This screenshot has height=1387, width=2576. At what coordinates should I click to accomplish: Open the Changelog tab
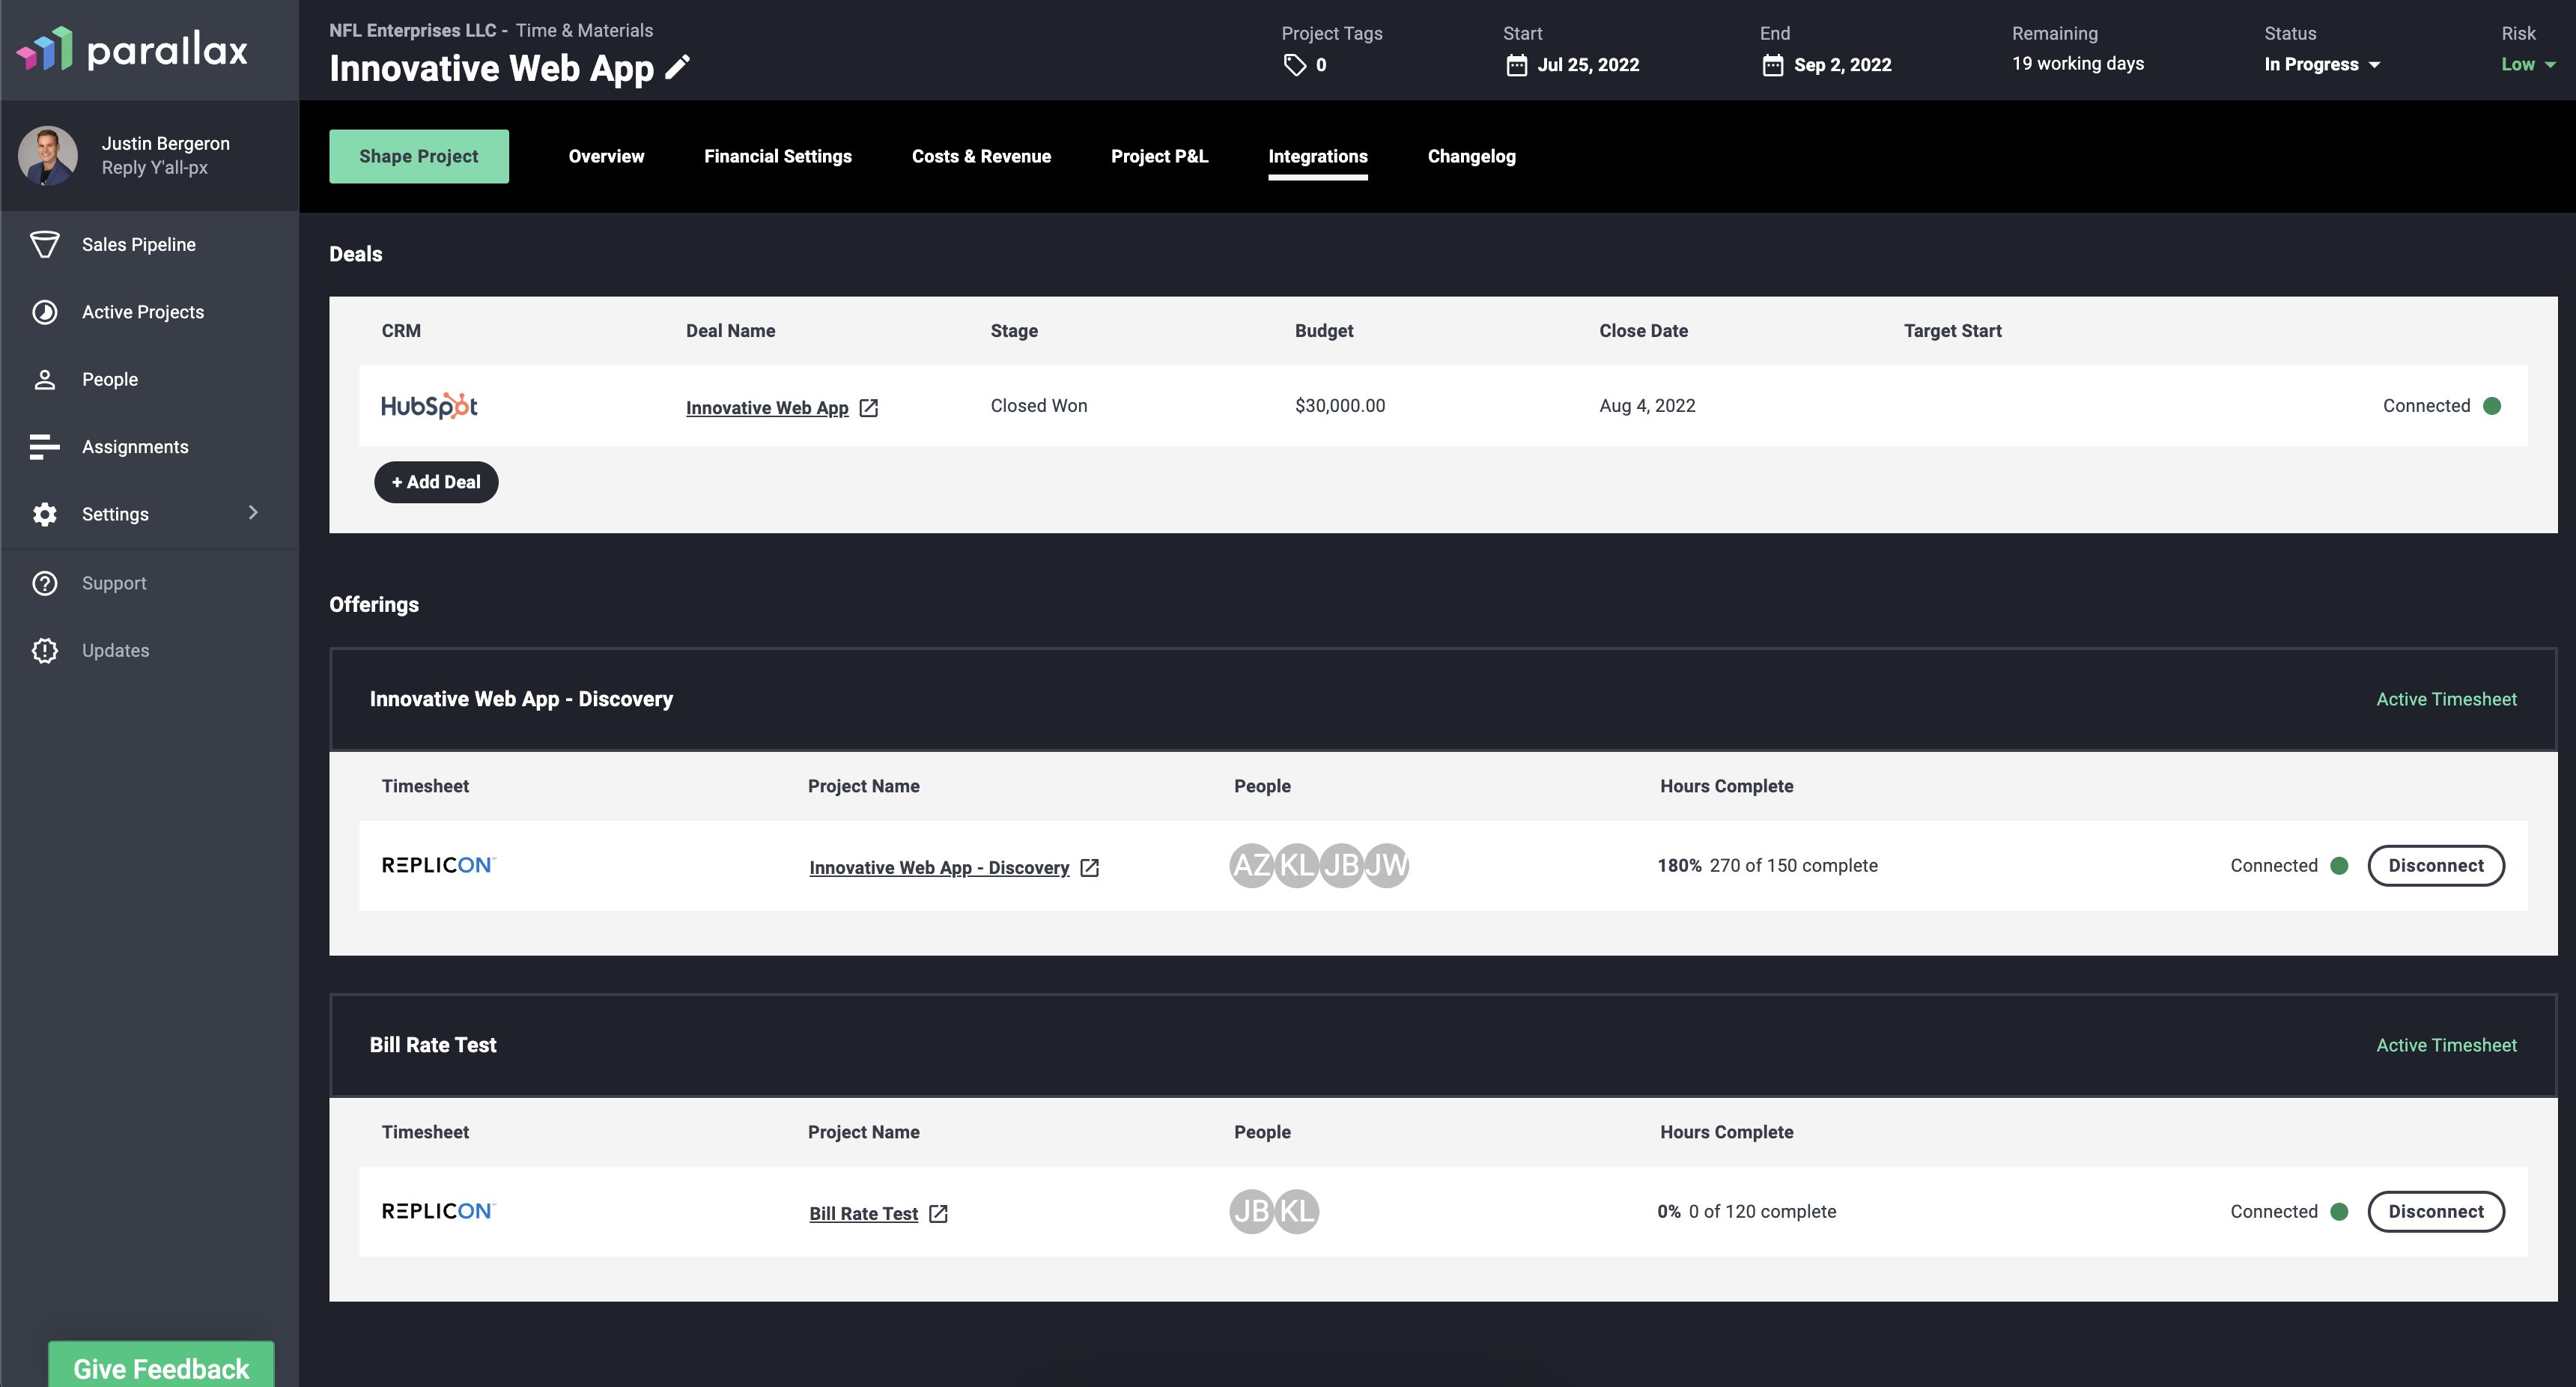tap(1471, 156)
